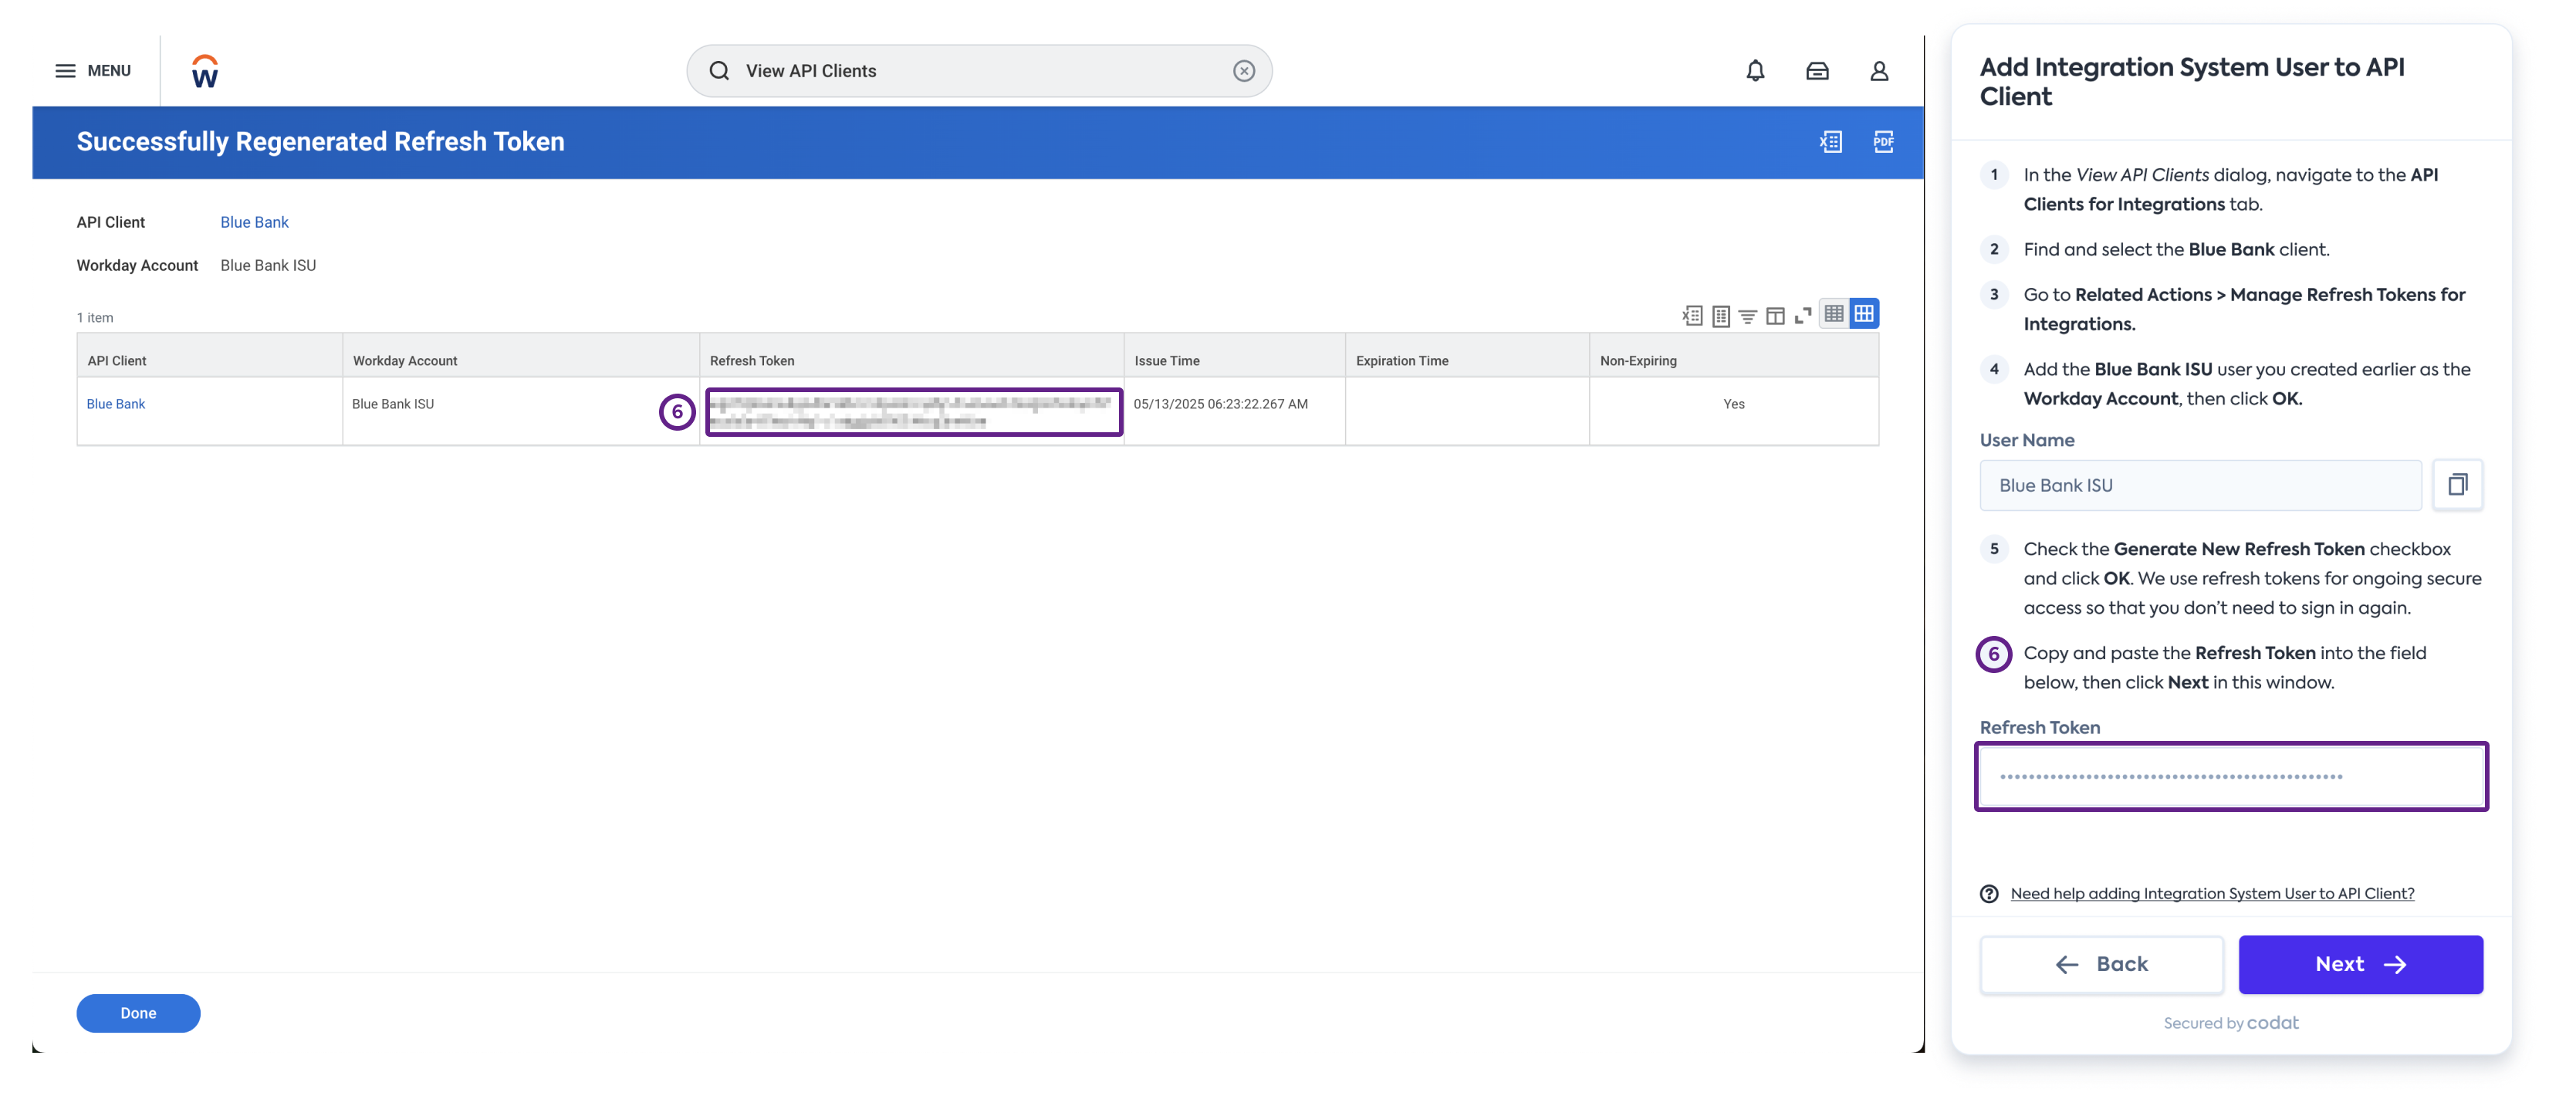Export the report to PDF
The height and width of the screenshot is (1096, 2576).
click(x=1884, y=142)
